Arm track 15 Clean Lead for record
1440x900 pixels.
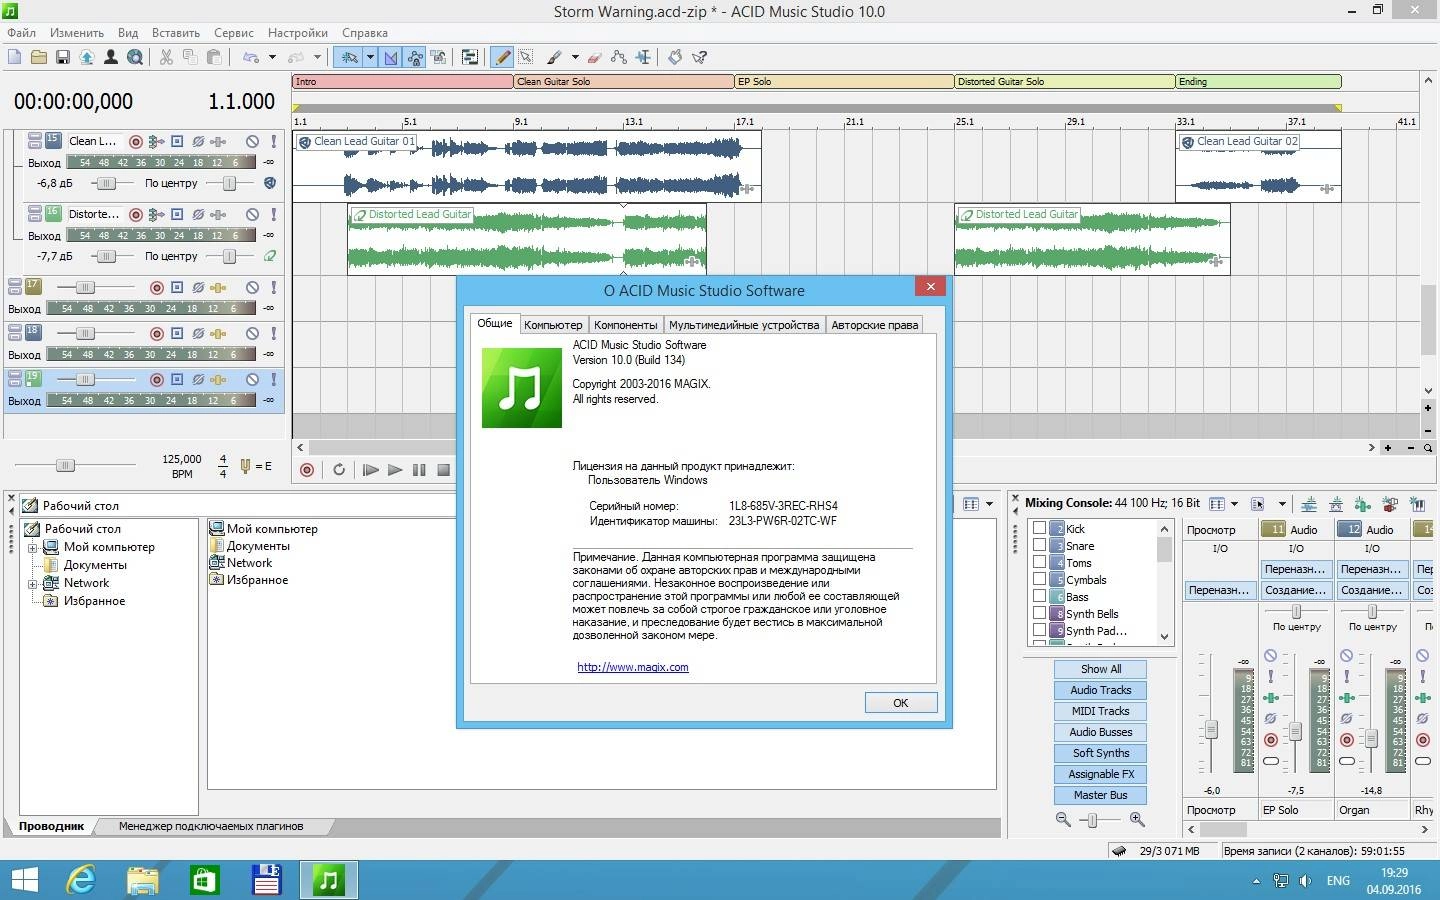click(136, 142)
